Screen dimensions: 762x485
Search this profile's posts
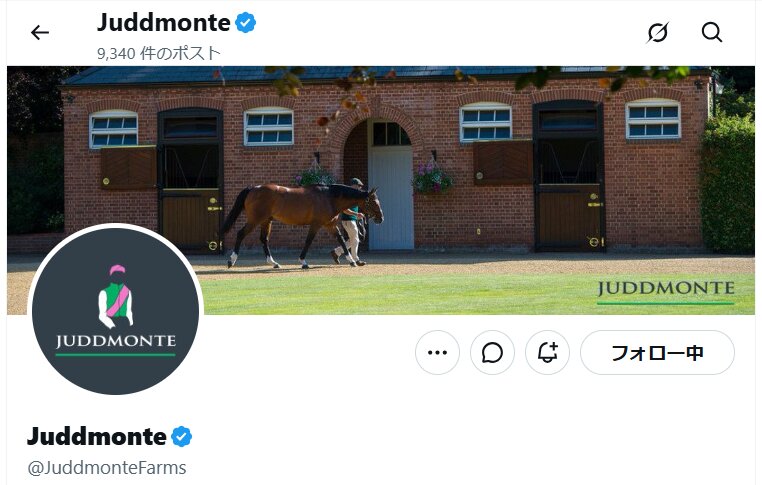712,33
